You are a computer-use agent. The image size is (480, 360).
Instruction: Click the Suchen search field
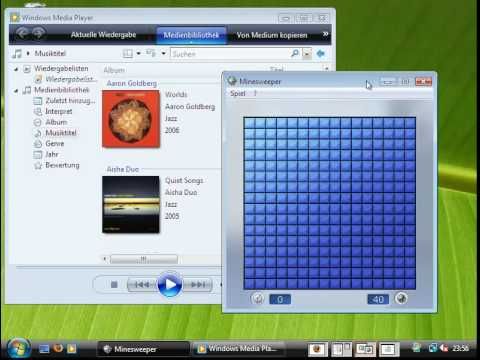(230, 54)
